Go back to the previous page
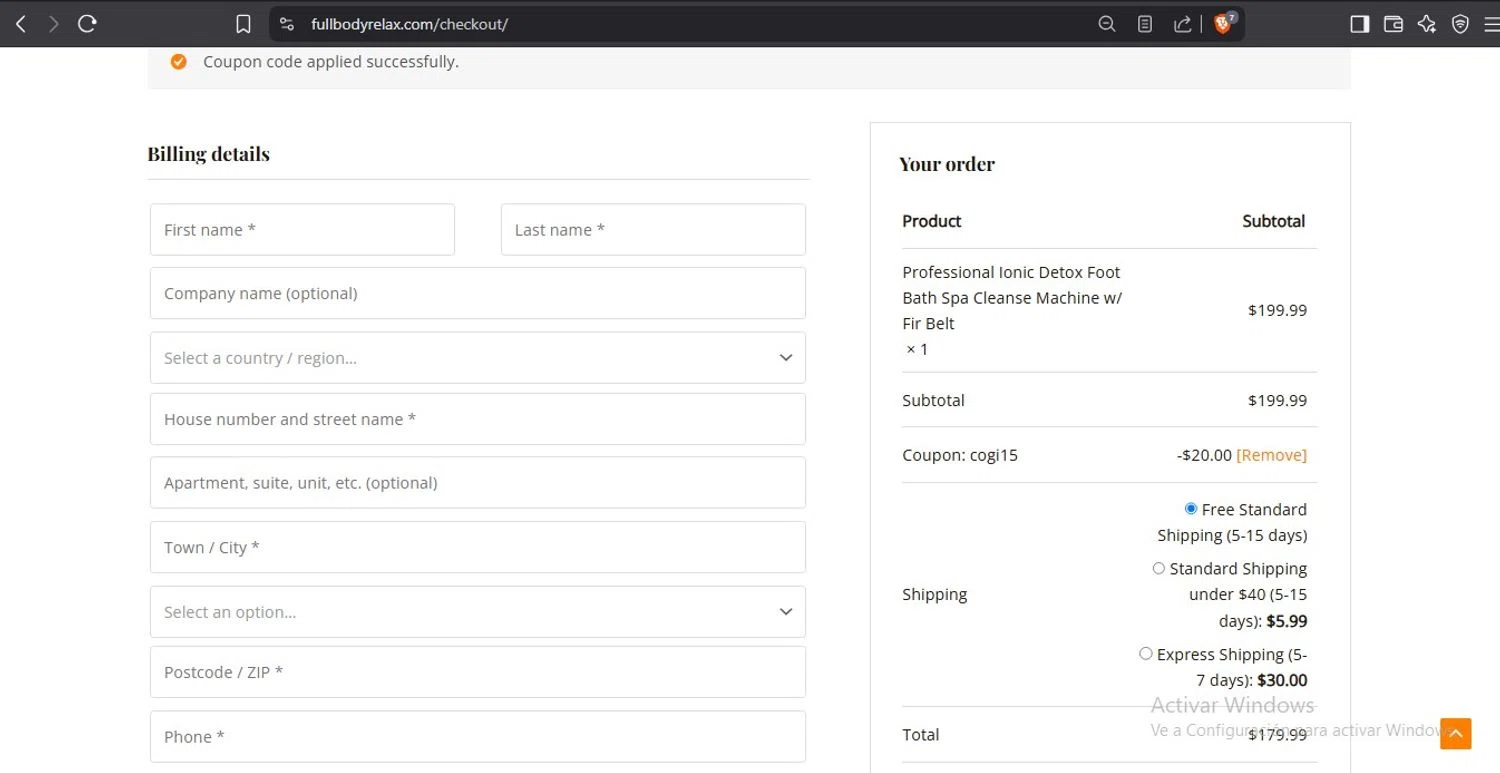1500x773 pixels. coord(21,24)
